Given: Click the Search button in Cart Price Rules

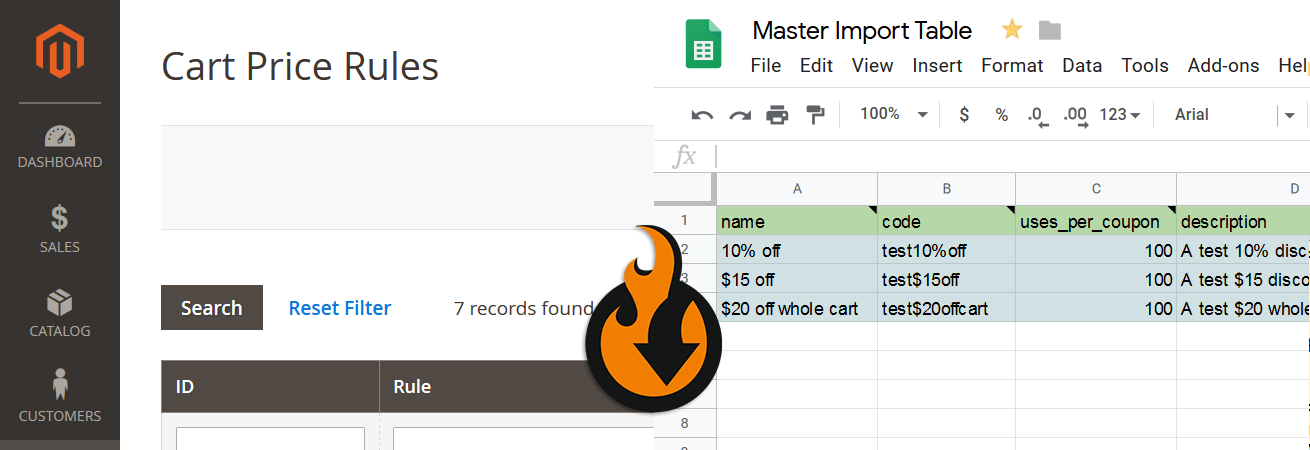Looking at the screenshot, I should [x=212, y=308].
